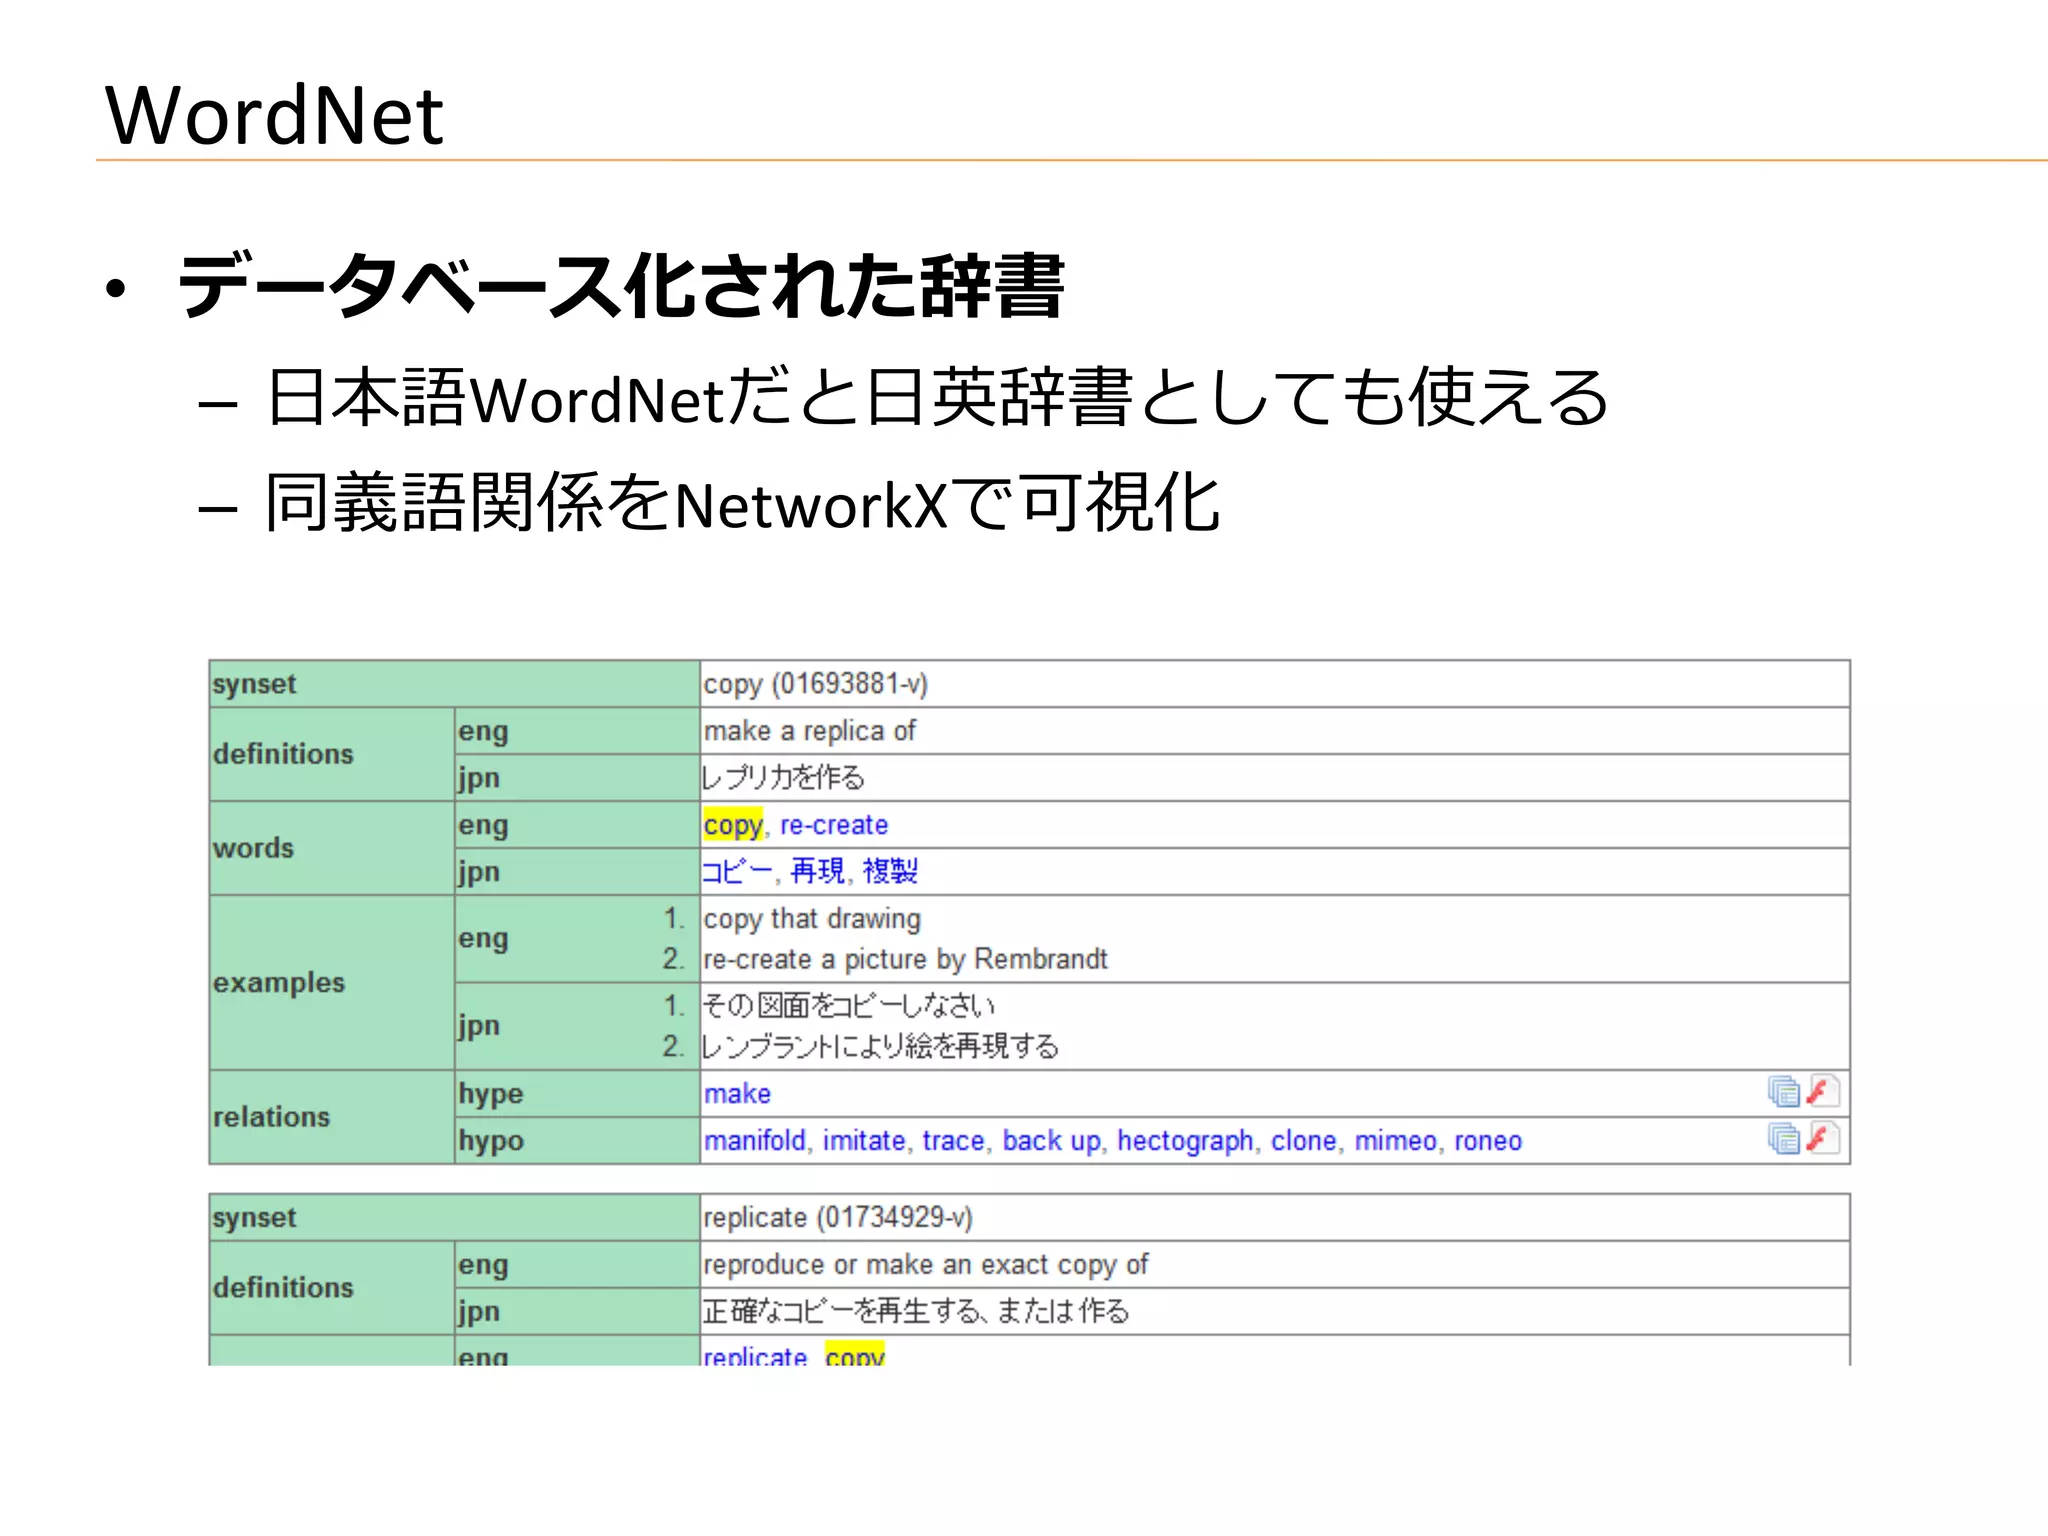This screenshot has height=1536, width=2048.
Task: Select synset text 'copy (01693881-v)'
Action: click(815, 684)
